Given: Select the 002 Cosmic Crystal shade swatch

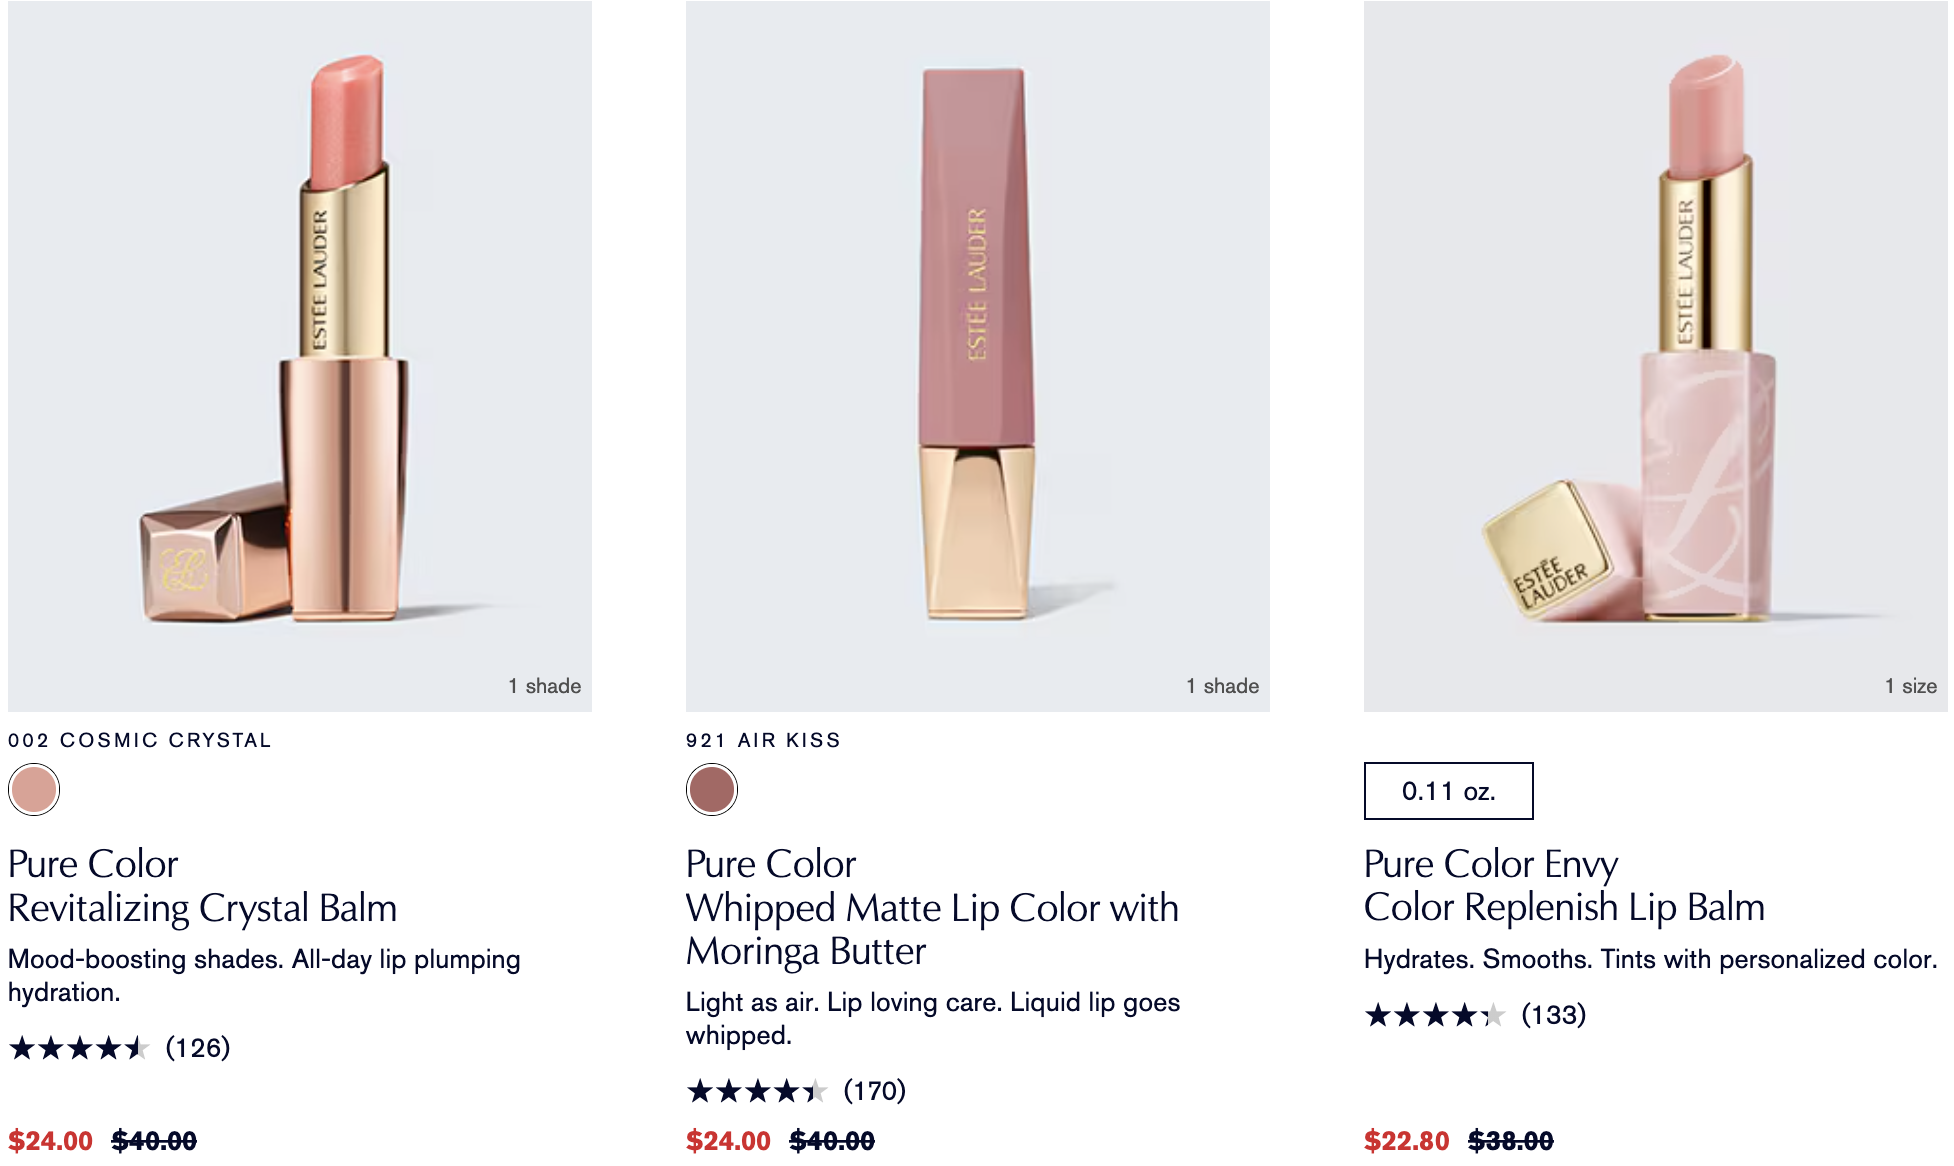Looking at the screenshot, I should (34, 790).
